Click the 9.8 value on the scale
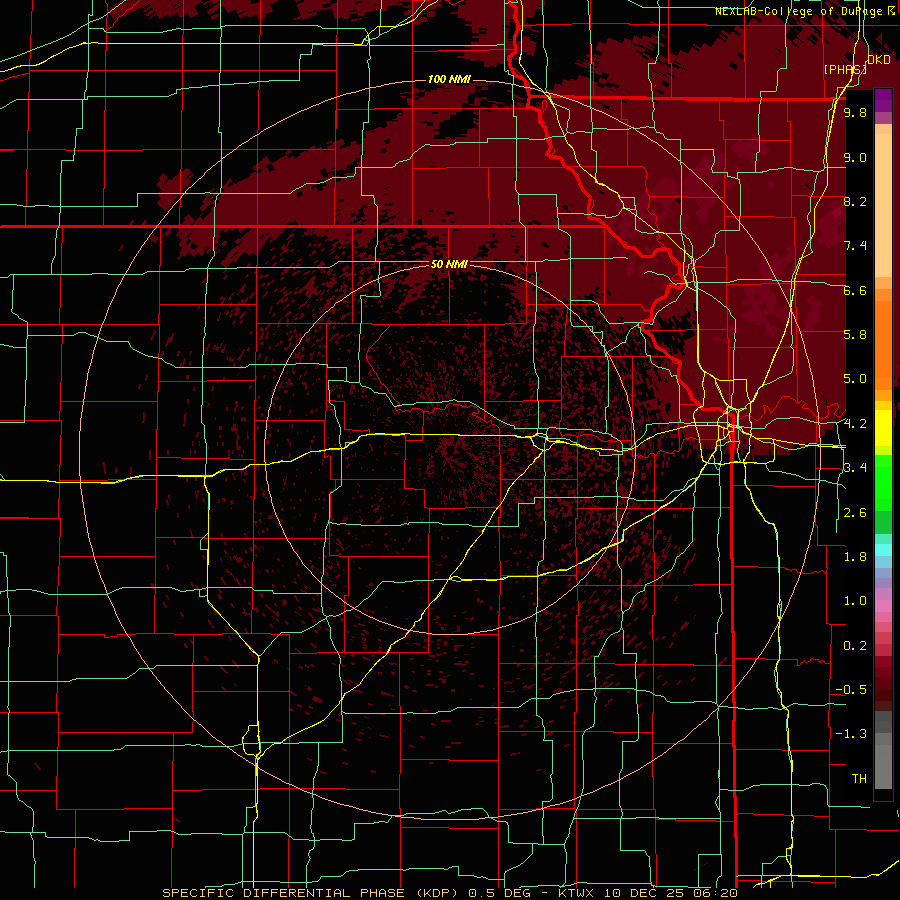The image size is (900, 900). coord(855,112)
